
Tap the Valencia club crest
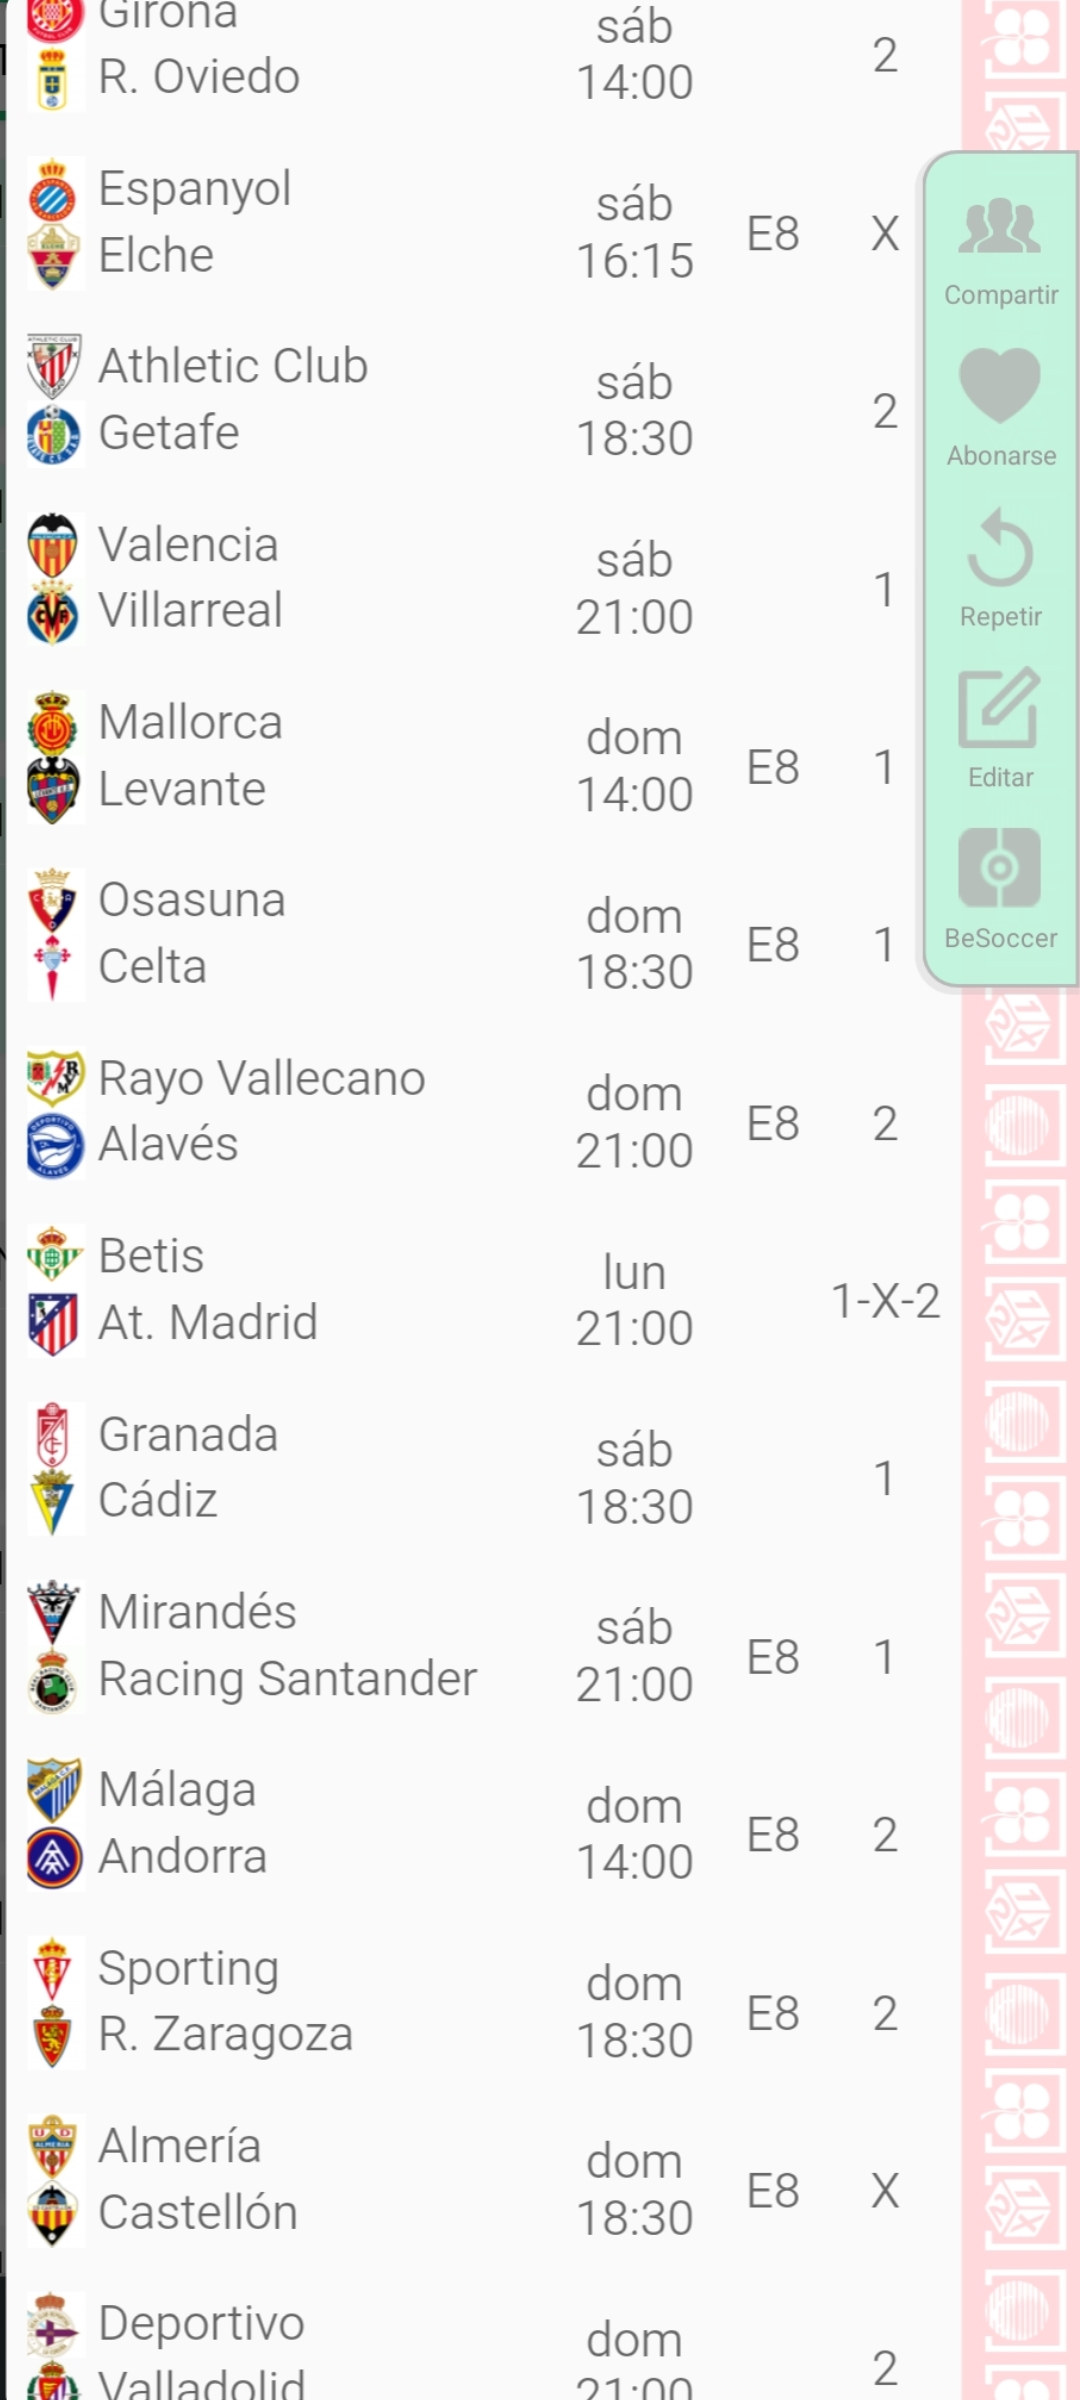point(53,545)
